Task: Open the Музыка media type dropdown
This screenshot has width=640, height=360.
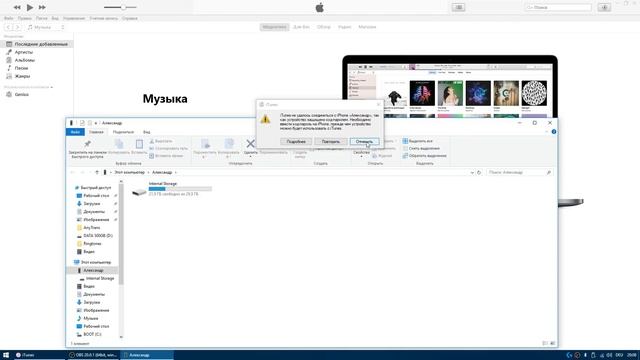Action: click(46, 27)
